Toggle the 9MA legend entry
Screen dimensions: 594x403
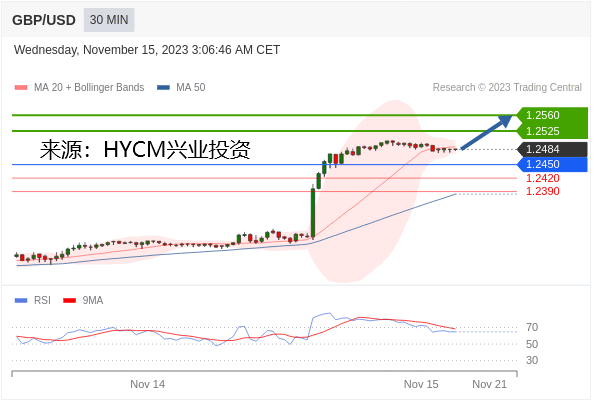[x=83, y=300]
